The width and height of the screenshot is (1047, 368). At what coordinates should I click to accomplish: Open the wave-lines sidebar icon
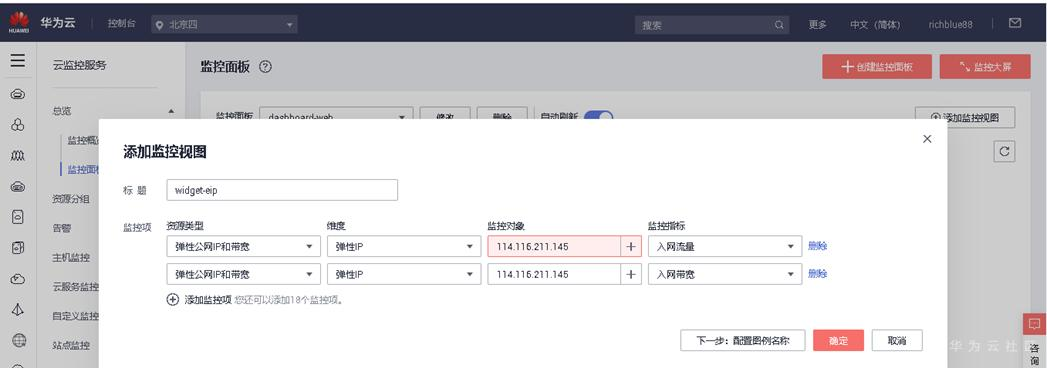pos(18,156)
